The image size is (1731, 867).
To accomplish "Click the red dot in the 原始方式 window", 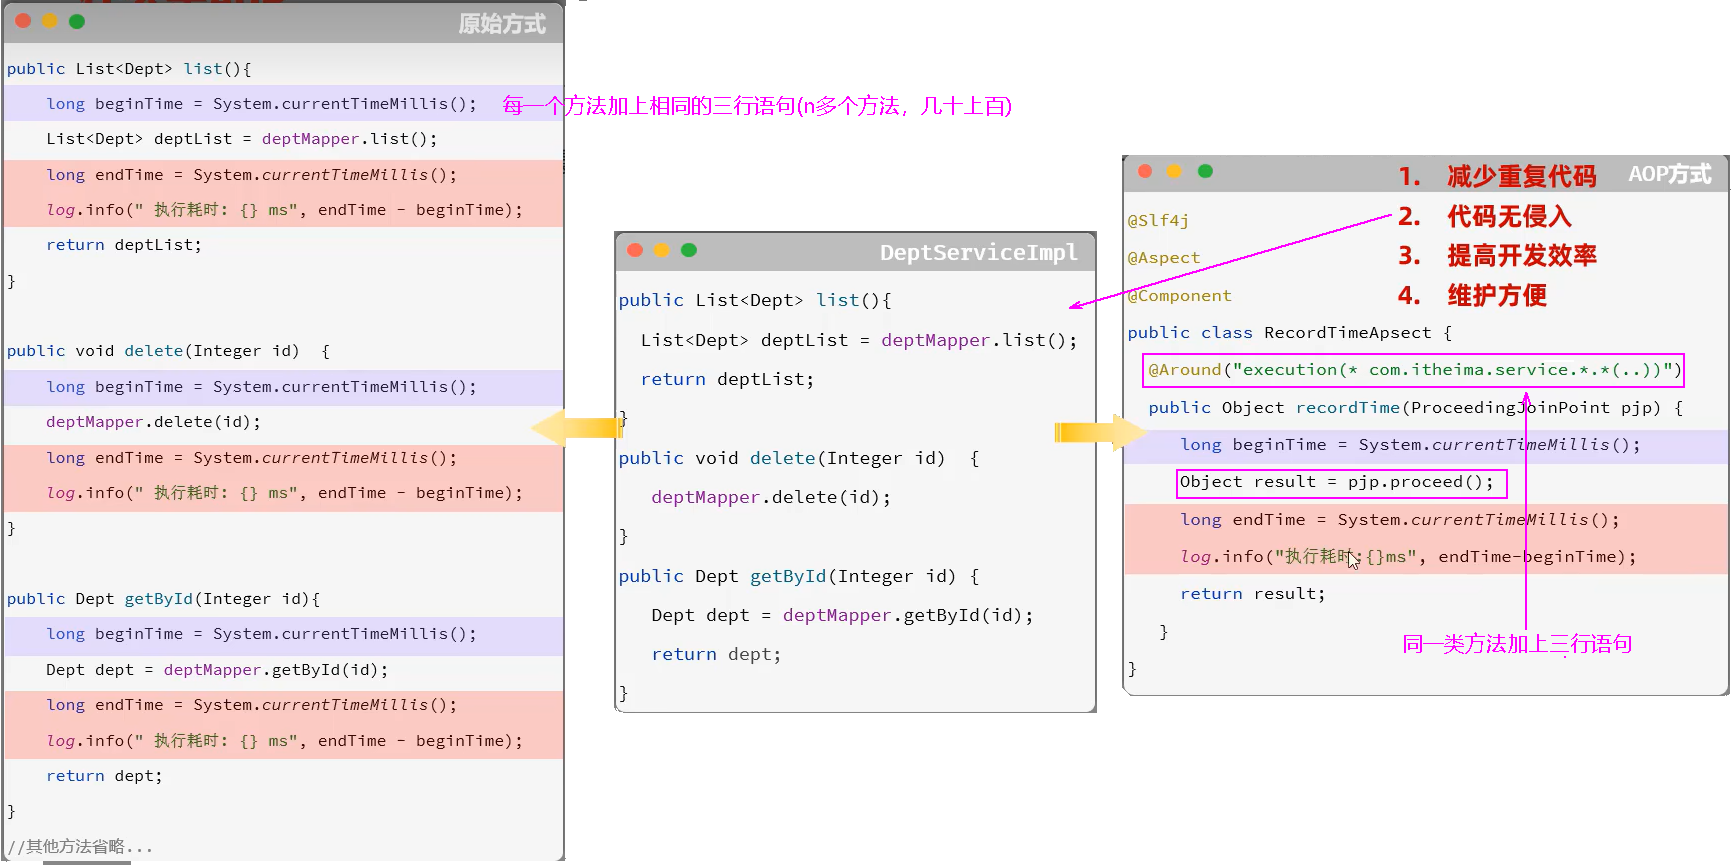I will click(23, 21).
